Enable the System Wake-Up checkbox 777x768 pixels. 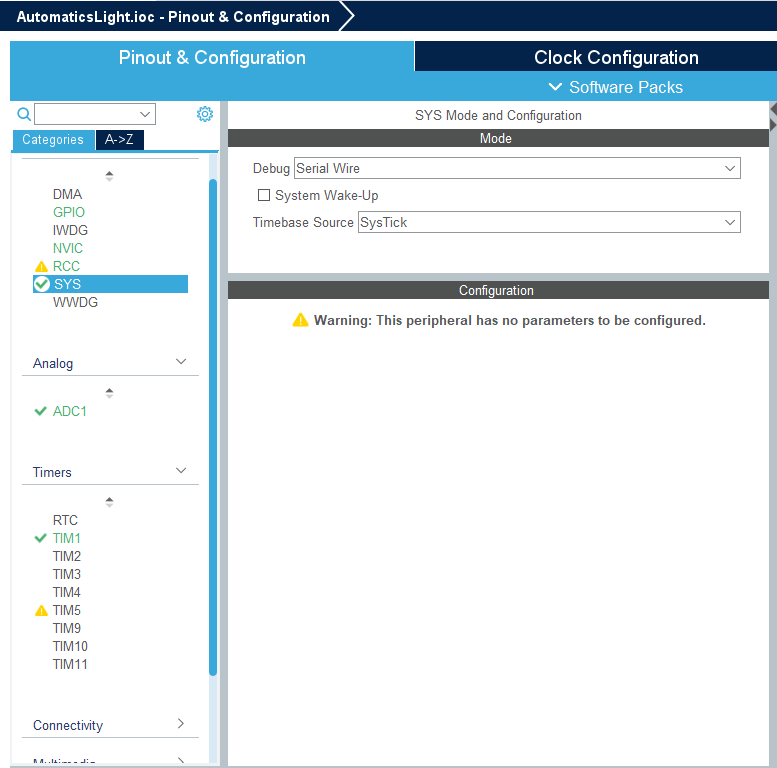click(x=264, y=195)
